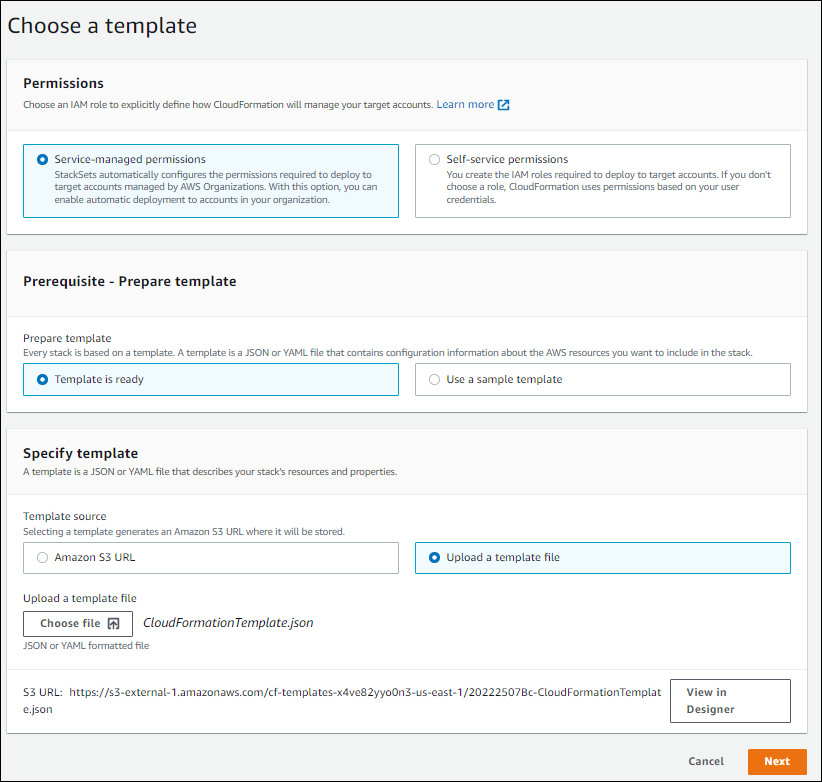Open the Learn more documentation link
The height and width of the screenshot is (782, 822).
coord(463,104)
